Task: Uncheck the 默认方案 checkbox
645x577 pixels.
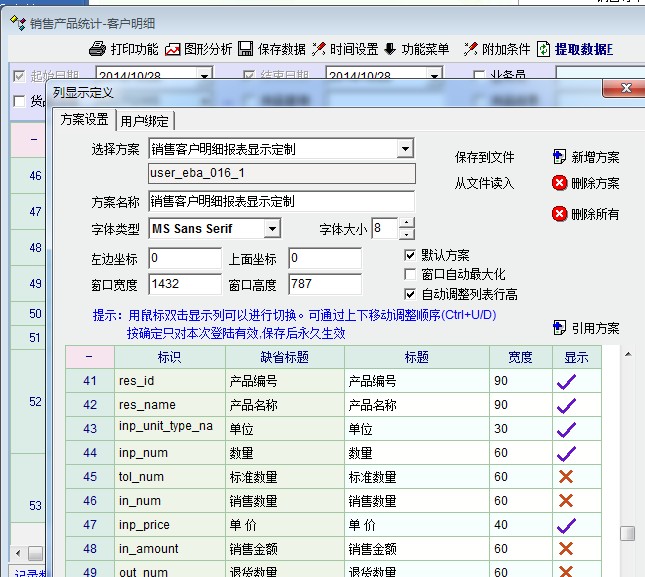Action: pyautogui.click(x=409, y=255)
